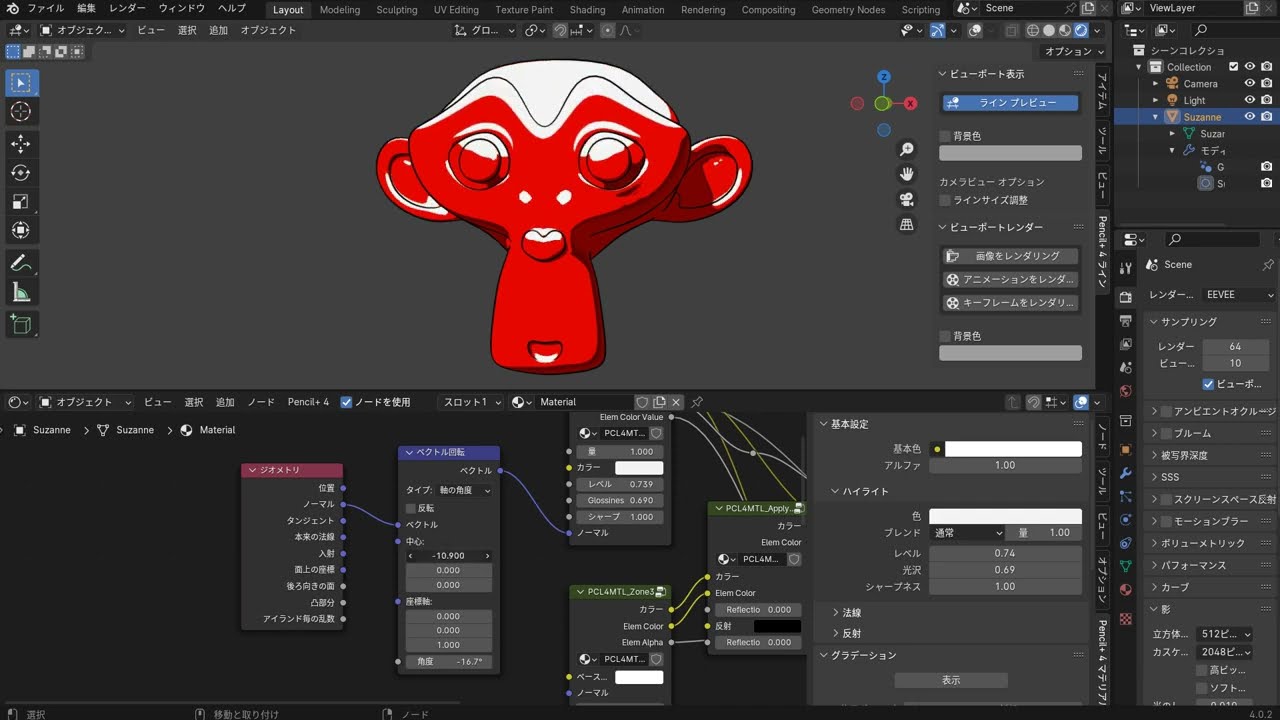The image size is (1280, 720).
Task: Click the viewport zoom magnifier icon
Action: [x=907, y=149]
